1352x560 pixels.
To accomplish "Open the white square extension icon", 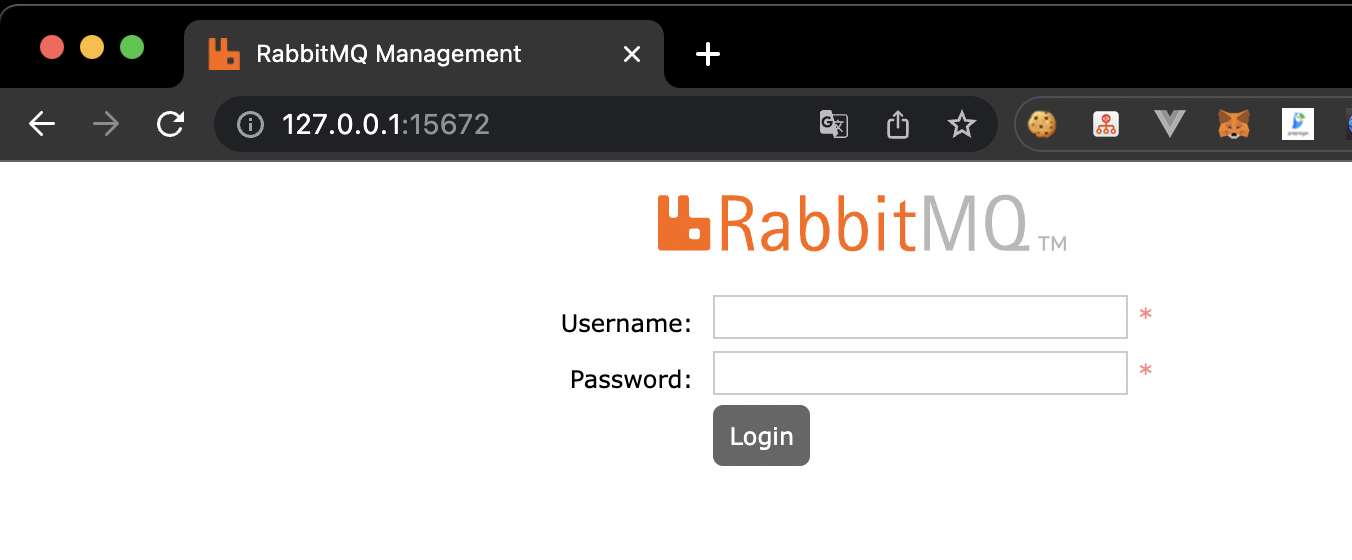I will (x=1298, y=124).
